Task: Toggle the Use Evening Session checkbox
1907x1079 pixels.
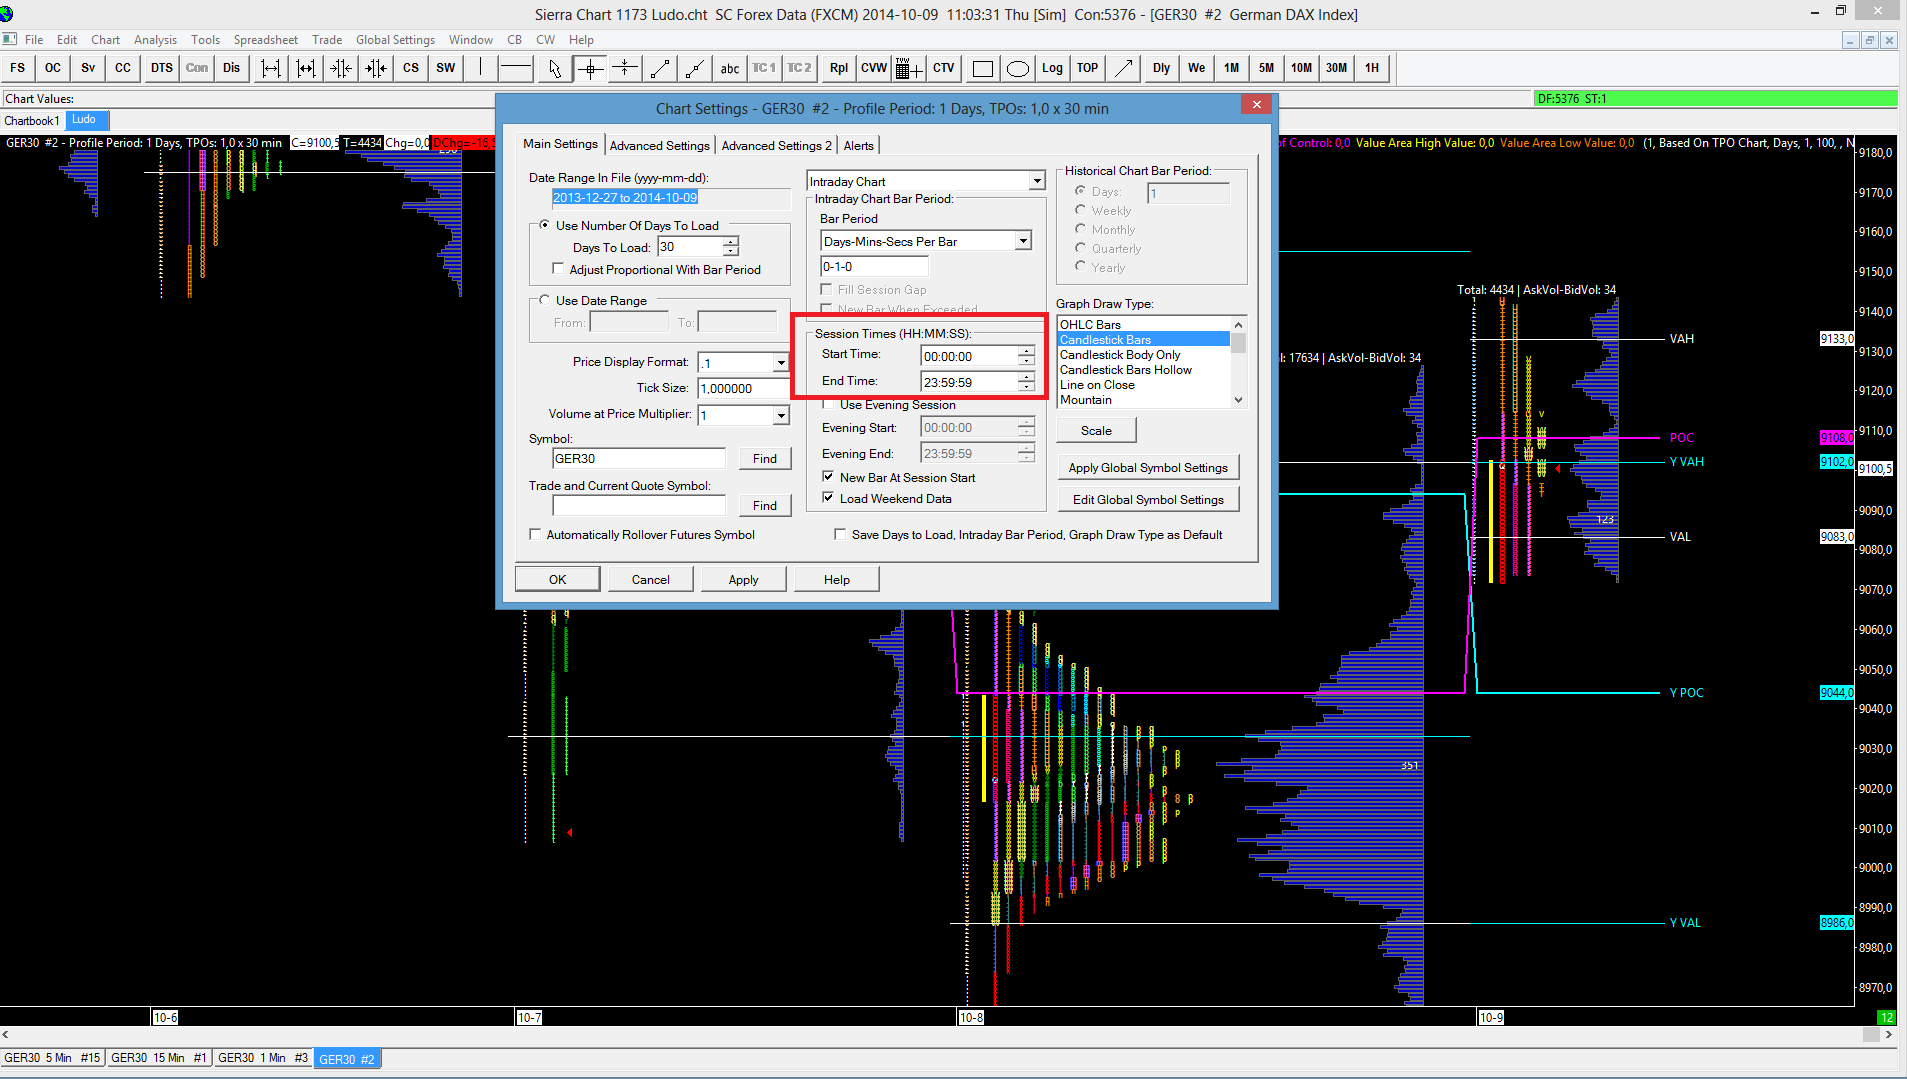Action: click(x=828, y=405)
